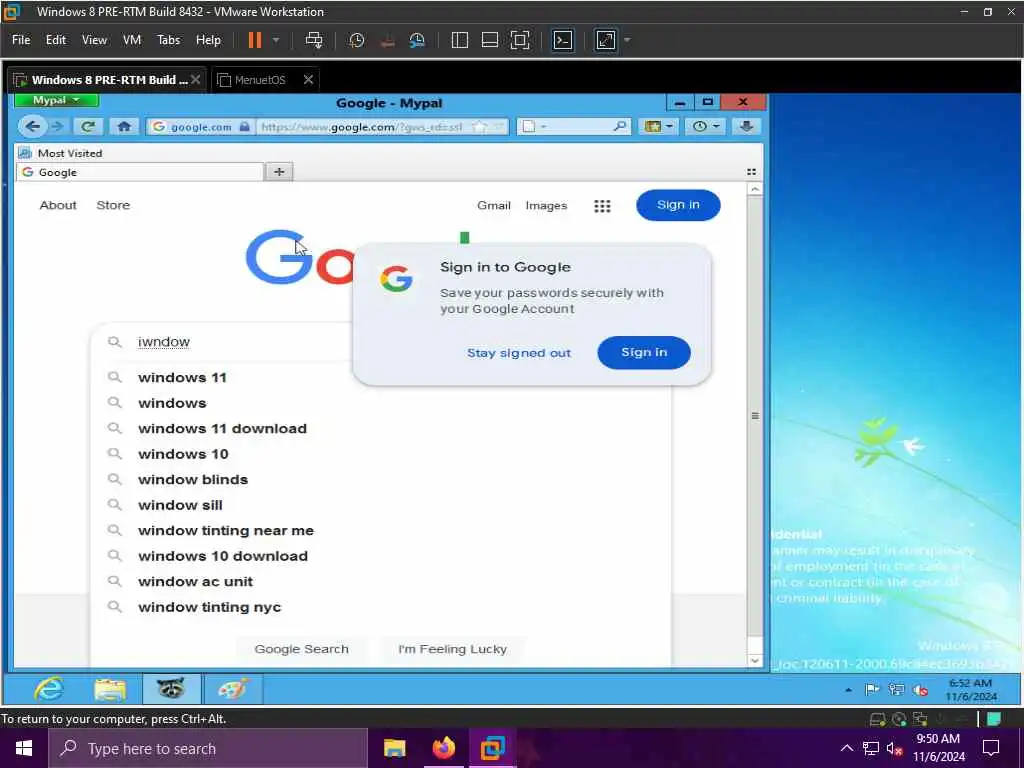Open Paint from the guest taskbar
The height and width of the screenshot is (768, 1024).
point(233,689)
